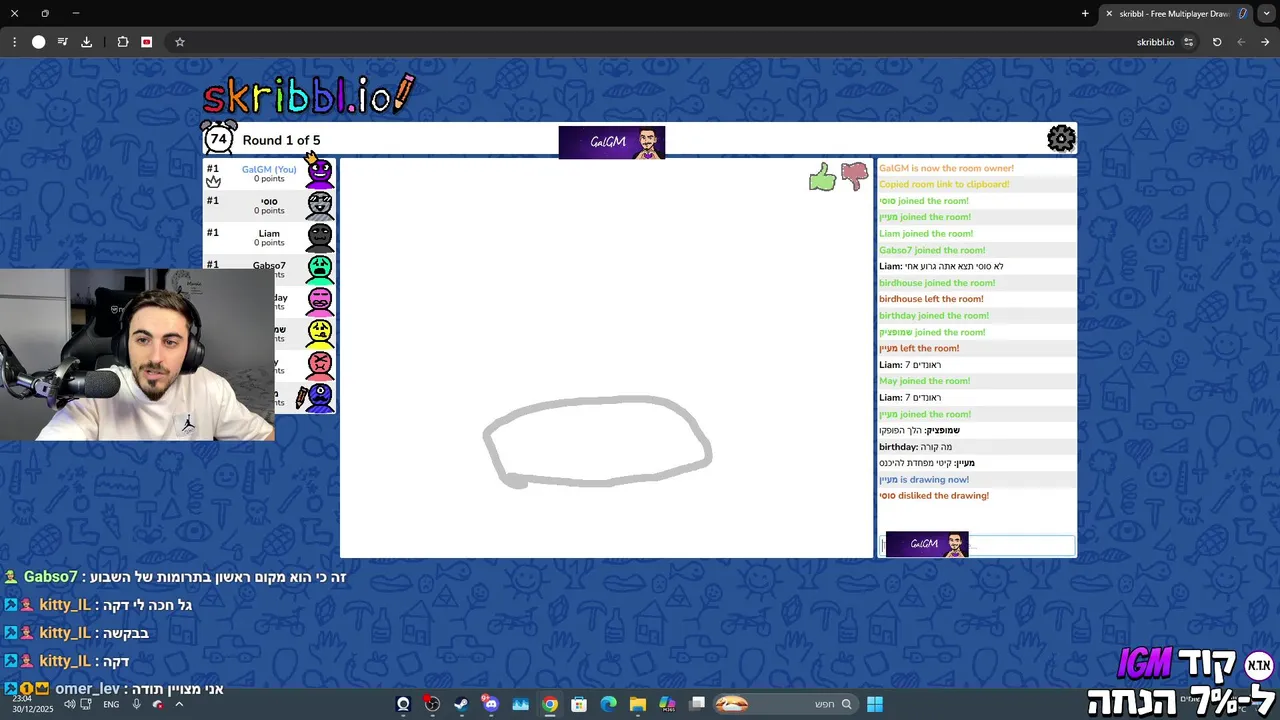Click the microphone tray icon
The image size is (1280, 720).
click(137, 704)
